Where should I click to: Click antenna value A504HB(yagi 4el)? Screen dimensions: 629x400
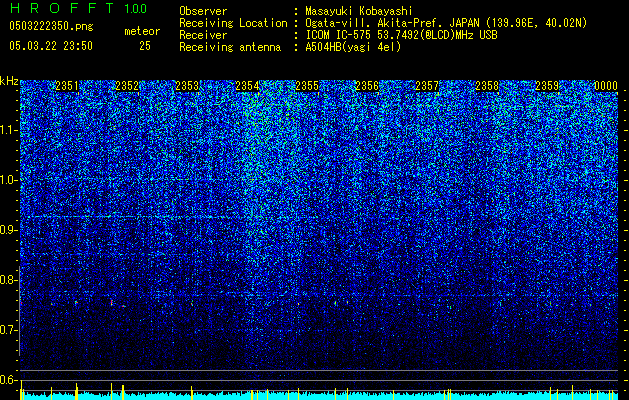pyautogui.click(x=353, y=47)
